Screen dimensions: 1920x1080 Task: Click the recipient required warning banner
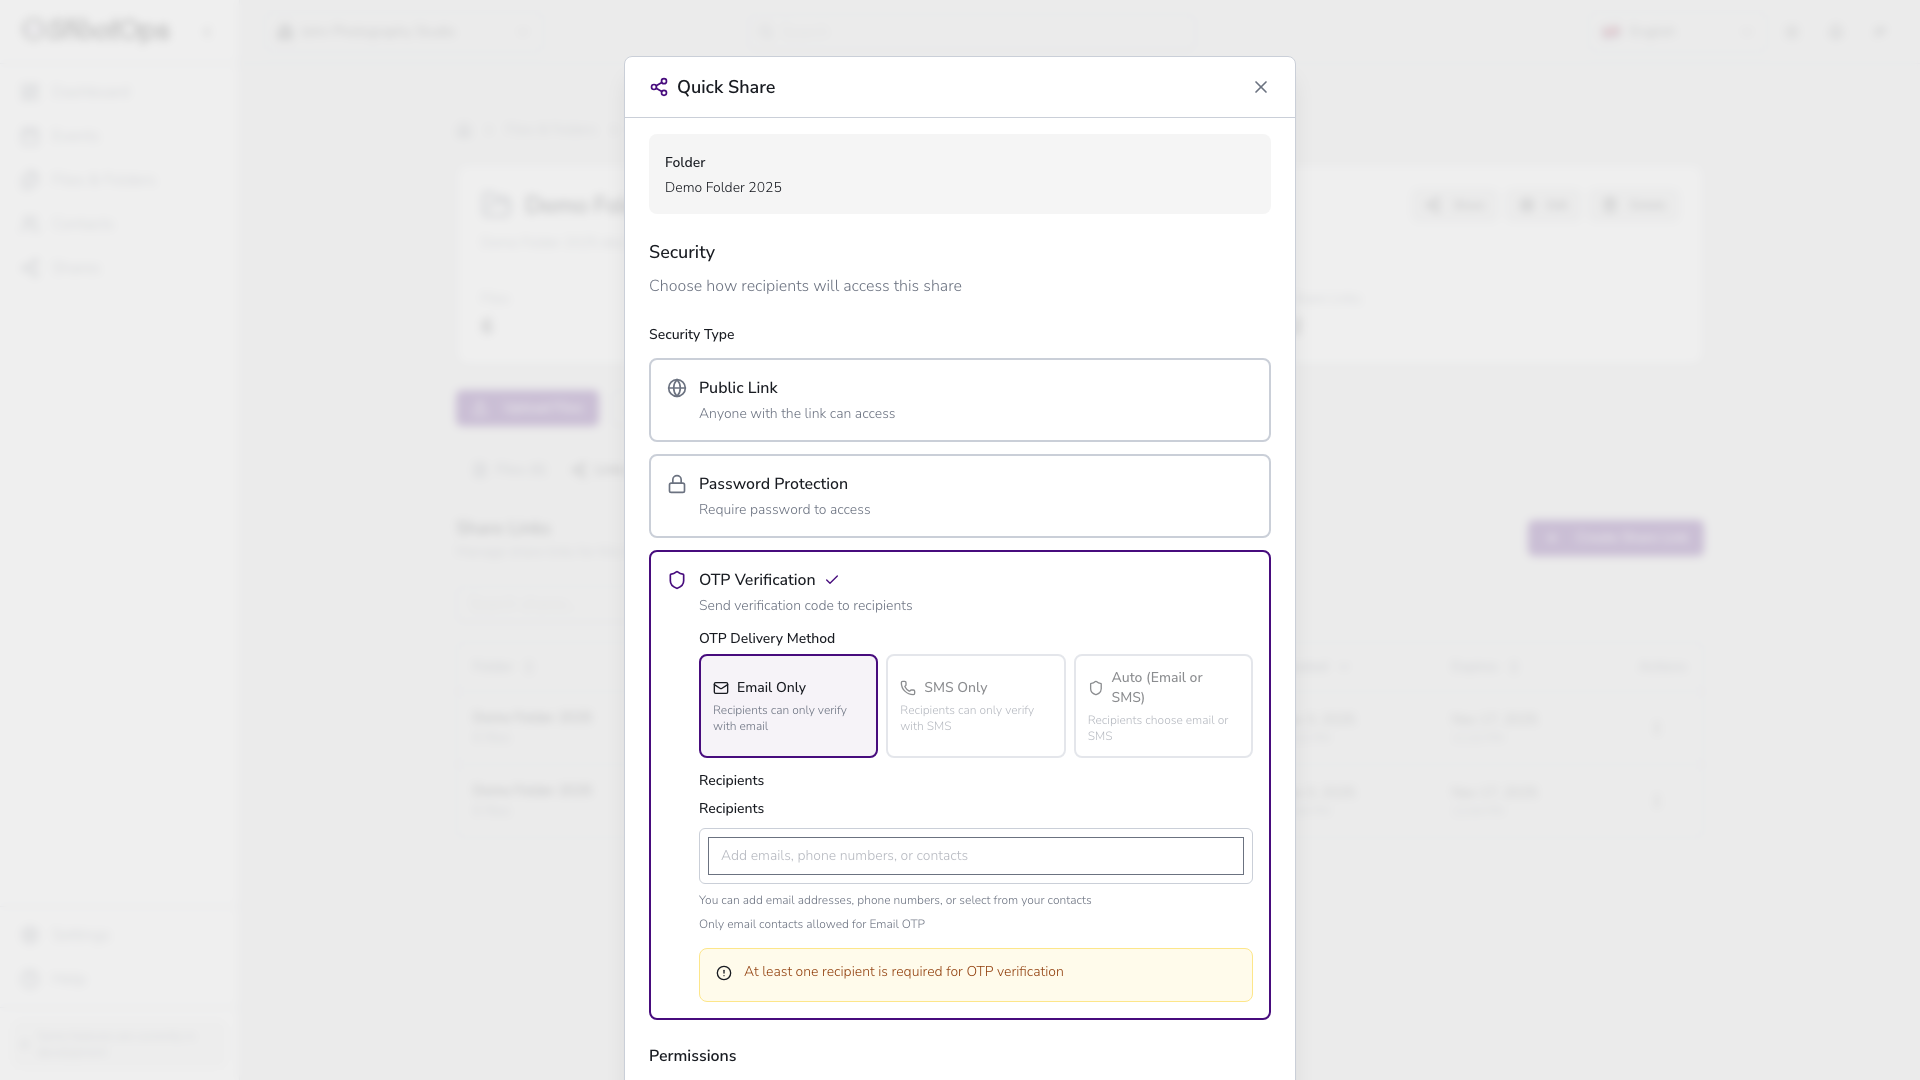[x=975, y=974]
